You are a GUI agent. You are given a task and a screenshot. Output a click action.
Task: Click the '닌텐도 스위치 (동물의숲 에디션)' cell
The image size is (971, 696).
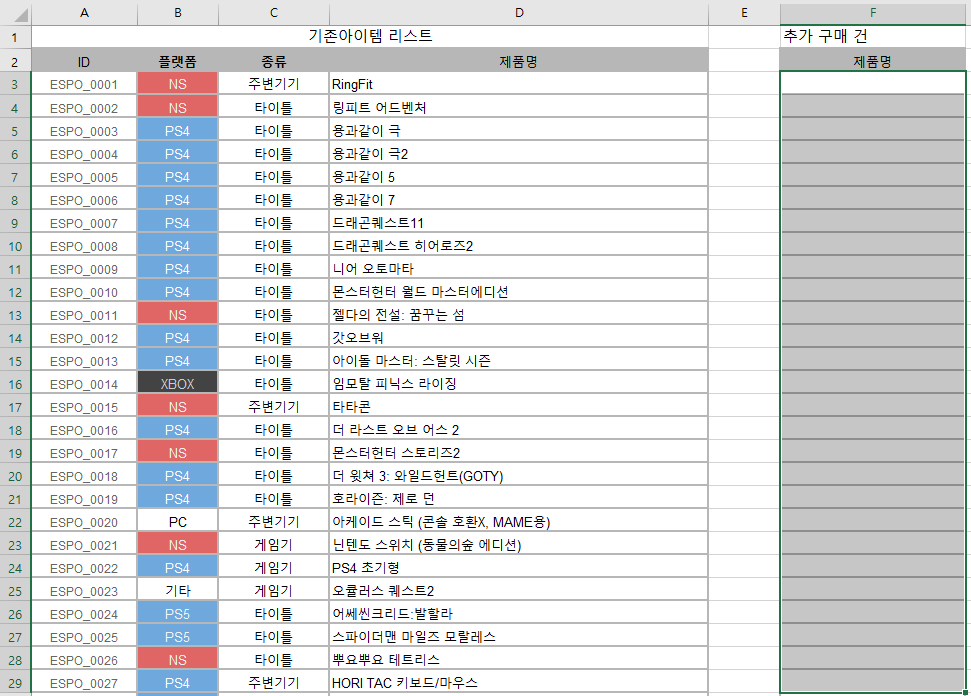click(x=519, y=545)
